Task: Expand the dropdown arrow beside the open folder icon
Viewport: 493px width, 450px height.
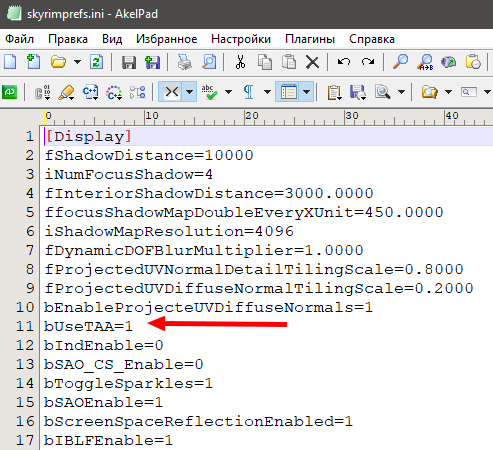Action: 77,62
